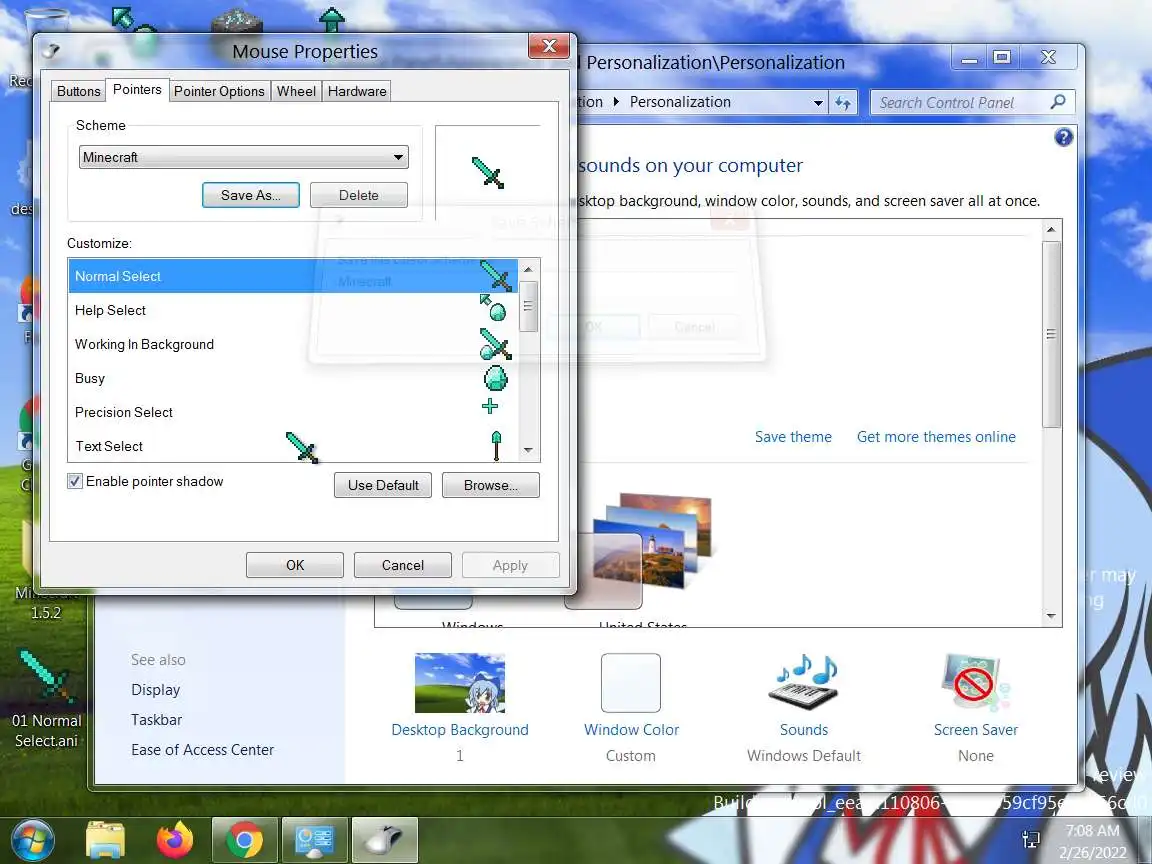Click the Busy diamond cursor icon
Screen dimensions: 1152x864
(496, 378)
